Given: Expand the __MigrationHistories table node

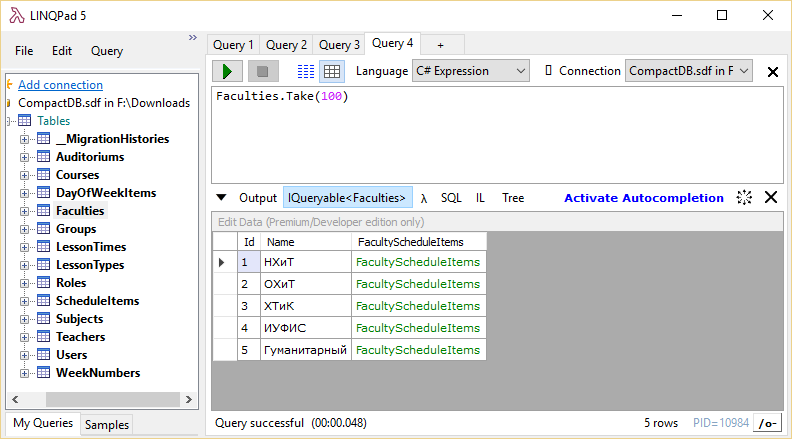Looking at the screenshot, I should [24, 139].
